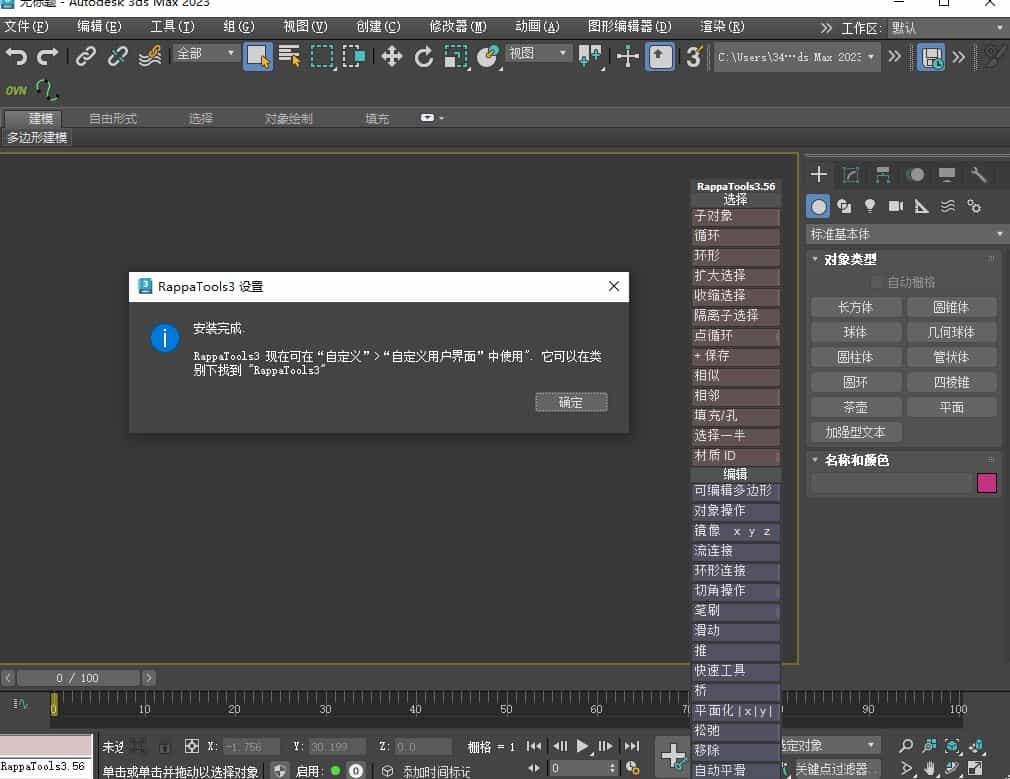1010x779 pixels.
Task: Toggle the 3D Snaps button
Action: [693, 57]
